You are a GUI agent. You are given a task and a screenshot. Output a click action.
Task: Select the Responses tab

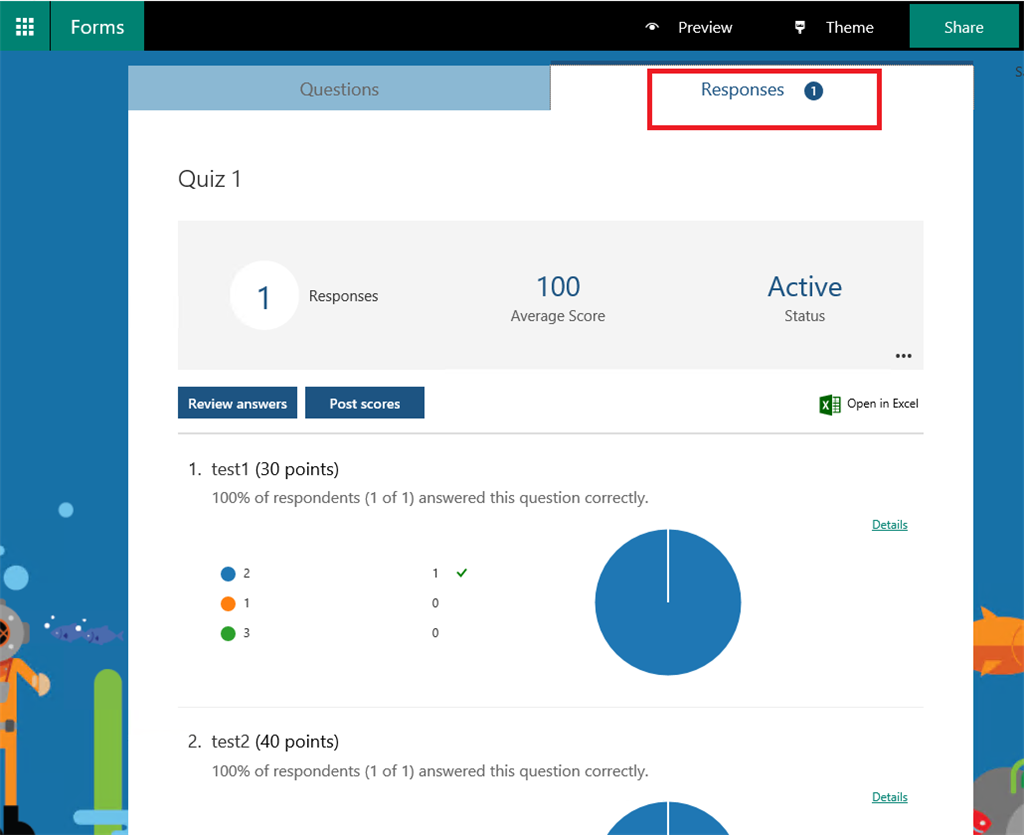tap(743, 89)
